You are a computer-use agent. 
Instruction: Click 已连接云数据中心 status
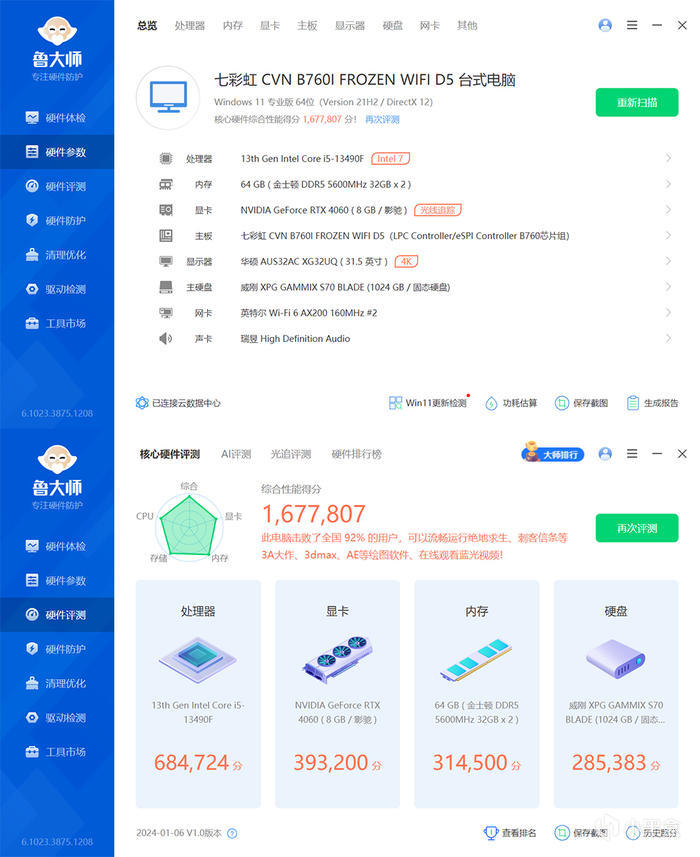pyautogui.click(x=178, y=403)
